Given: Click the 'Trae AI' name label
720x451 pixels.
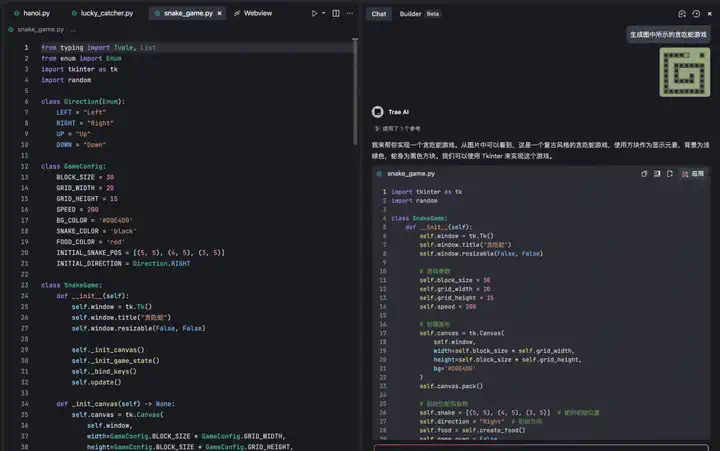Looking at the screenshot, I should coord(398,112).
